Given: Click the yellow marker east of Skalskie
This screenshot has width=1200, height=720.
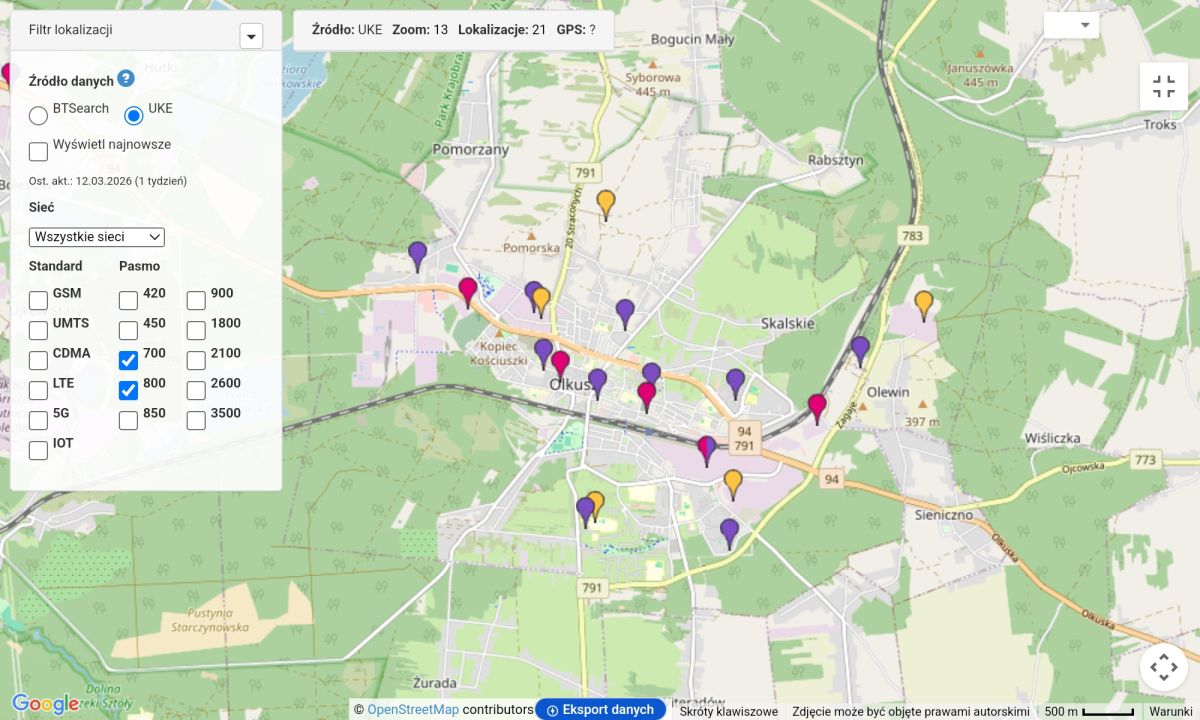Looking at the screenshot, I should pyautogui.click(x=924, y=304).
